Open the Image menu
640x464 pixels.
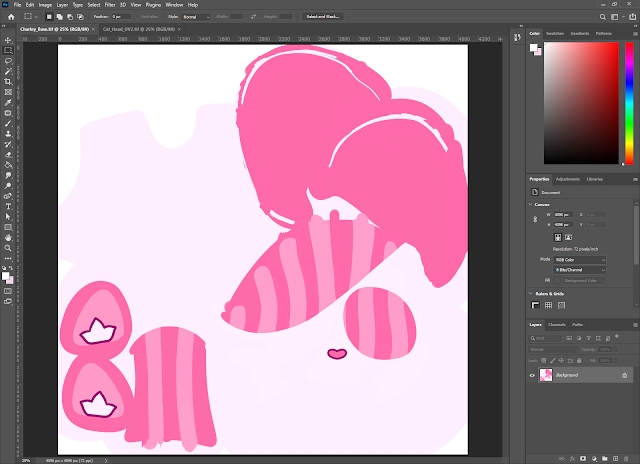(45, 5)
